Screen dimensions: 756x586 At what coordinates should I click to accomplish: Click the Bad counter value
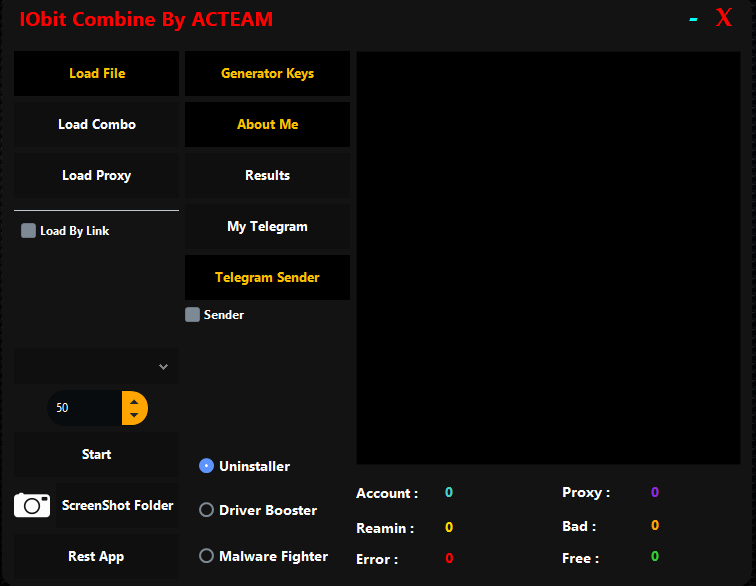[x=655, y=525]
